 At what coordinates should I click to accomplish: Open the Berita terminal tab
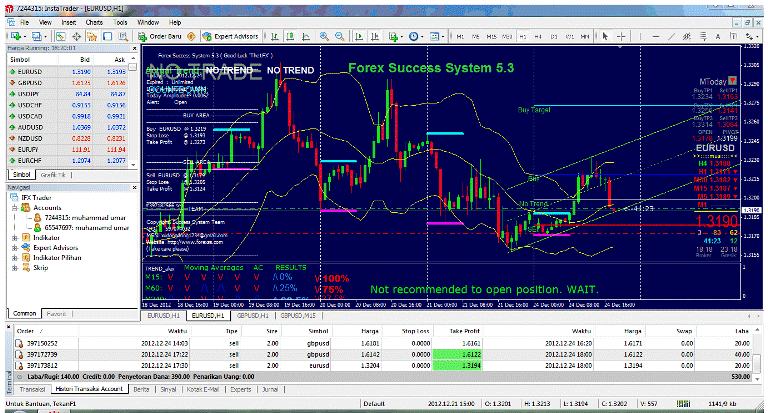click(141, 389)
